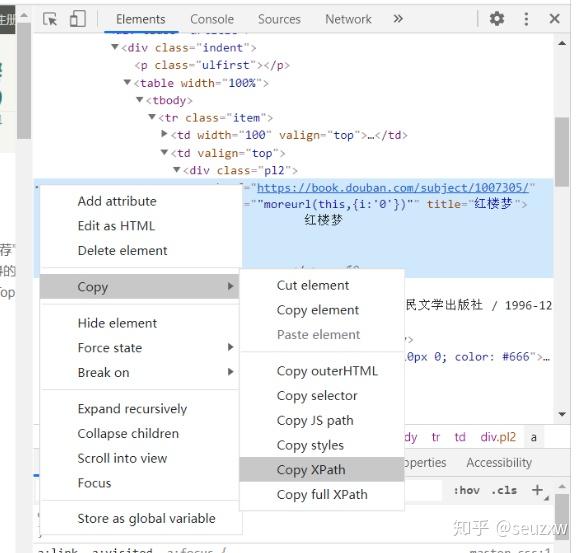The image size is (584, 553).
Task: Choose Store as global variable
Action: [x=146, y=518]
